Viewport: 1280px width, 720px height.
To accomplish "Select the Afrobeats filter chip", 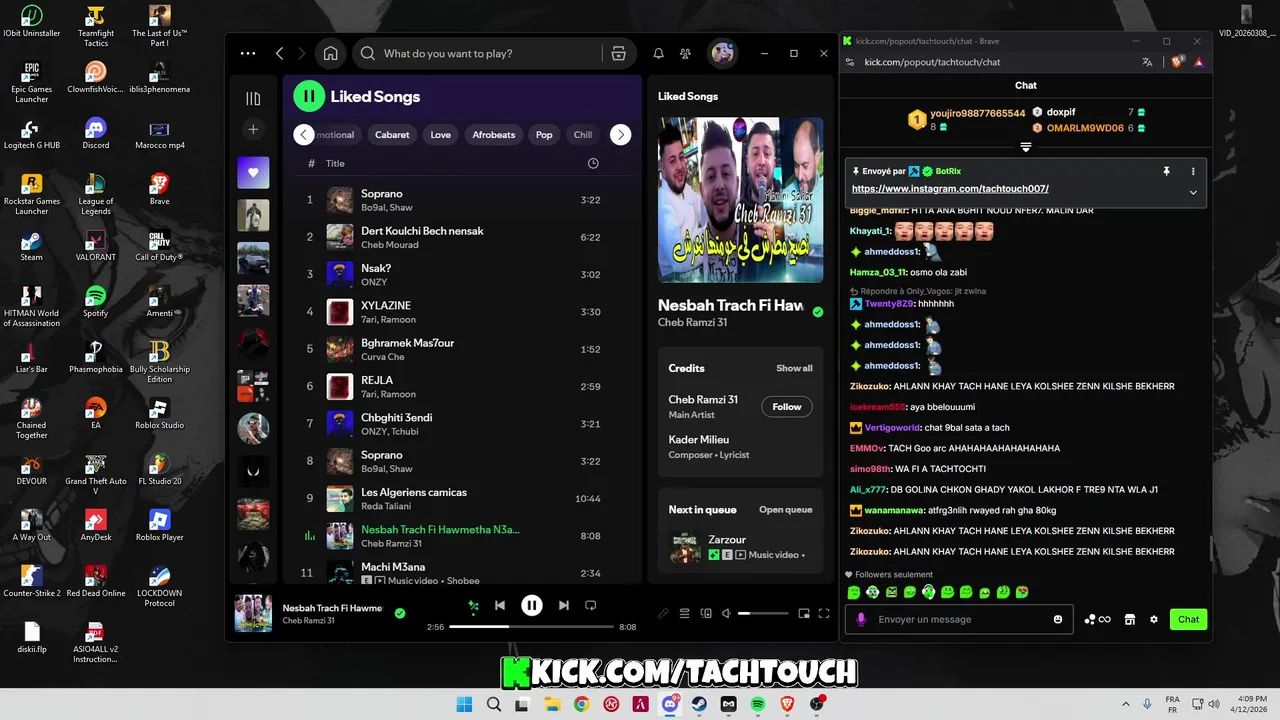I will point(494,135).
